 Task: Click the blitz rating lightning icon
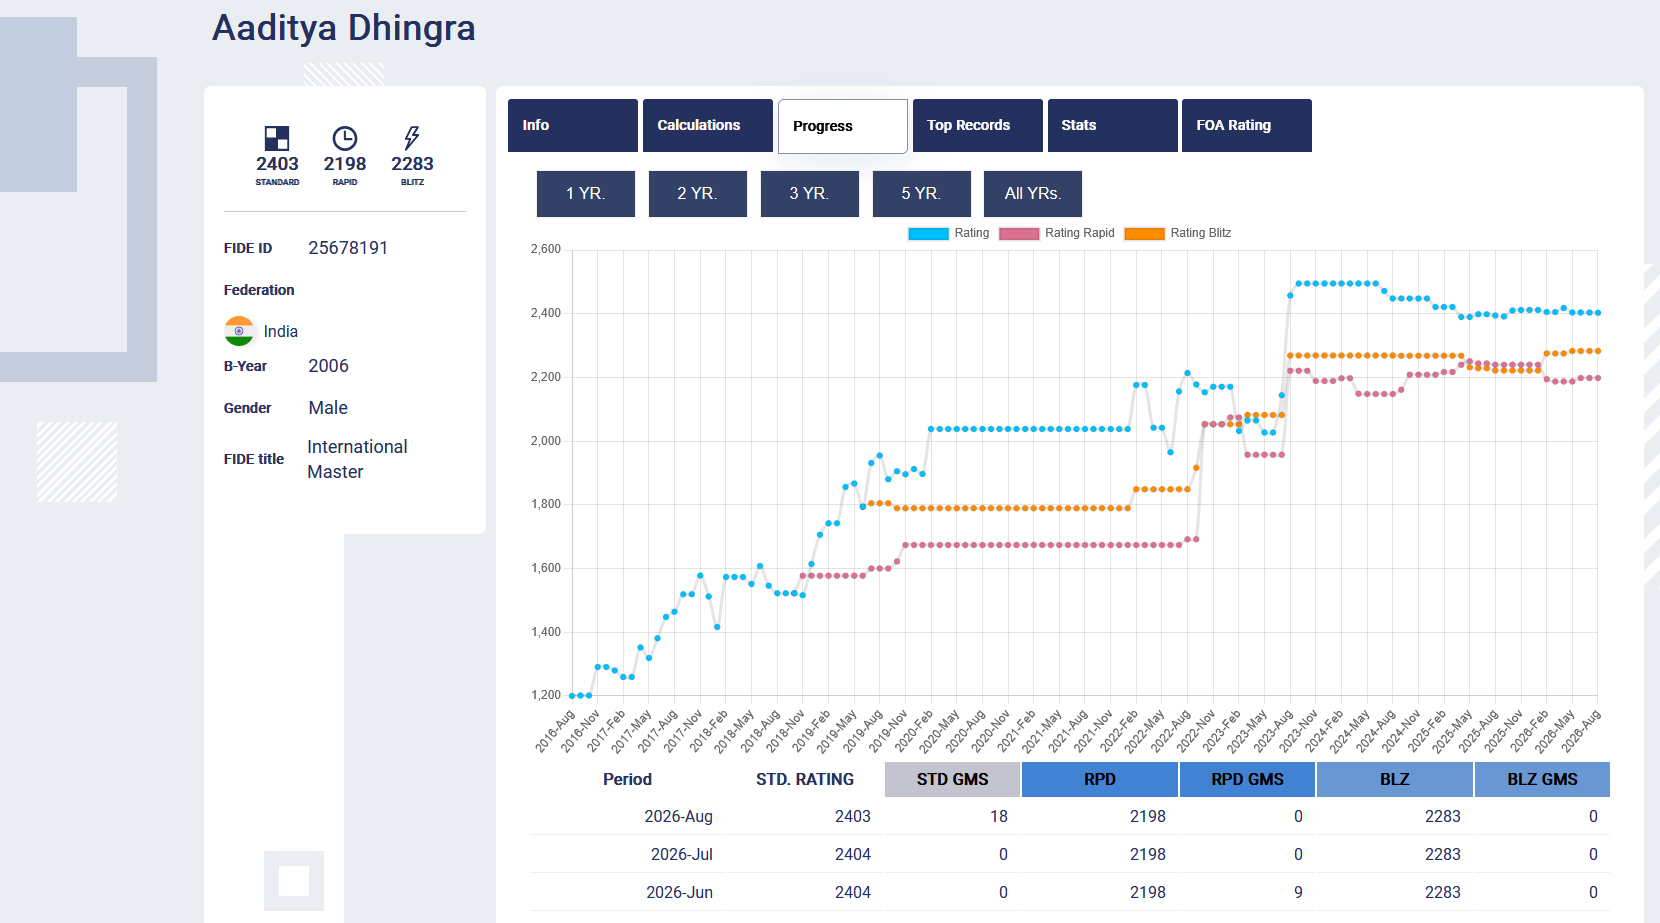pos(412,138)
